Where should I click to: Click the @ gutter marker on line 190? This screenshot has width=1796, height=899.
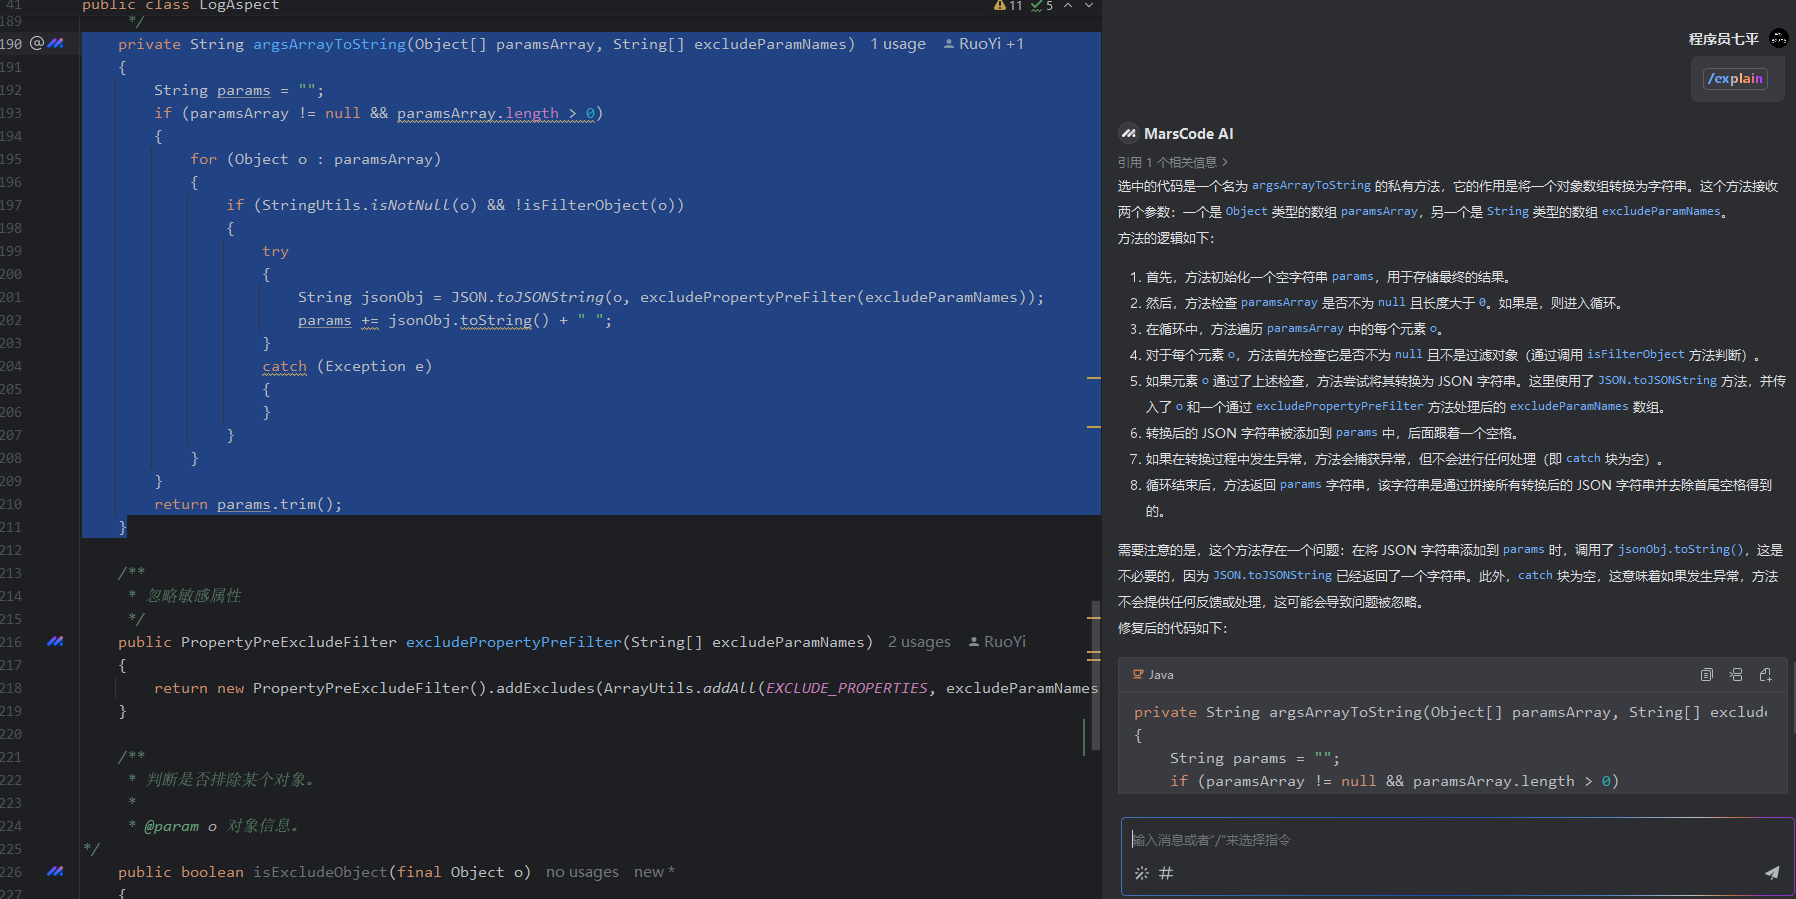37,43
